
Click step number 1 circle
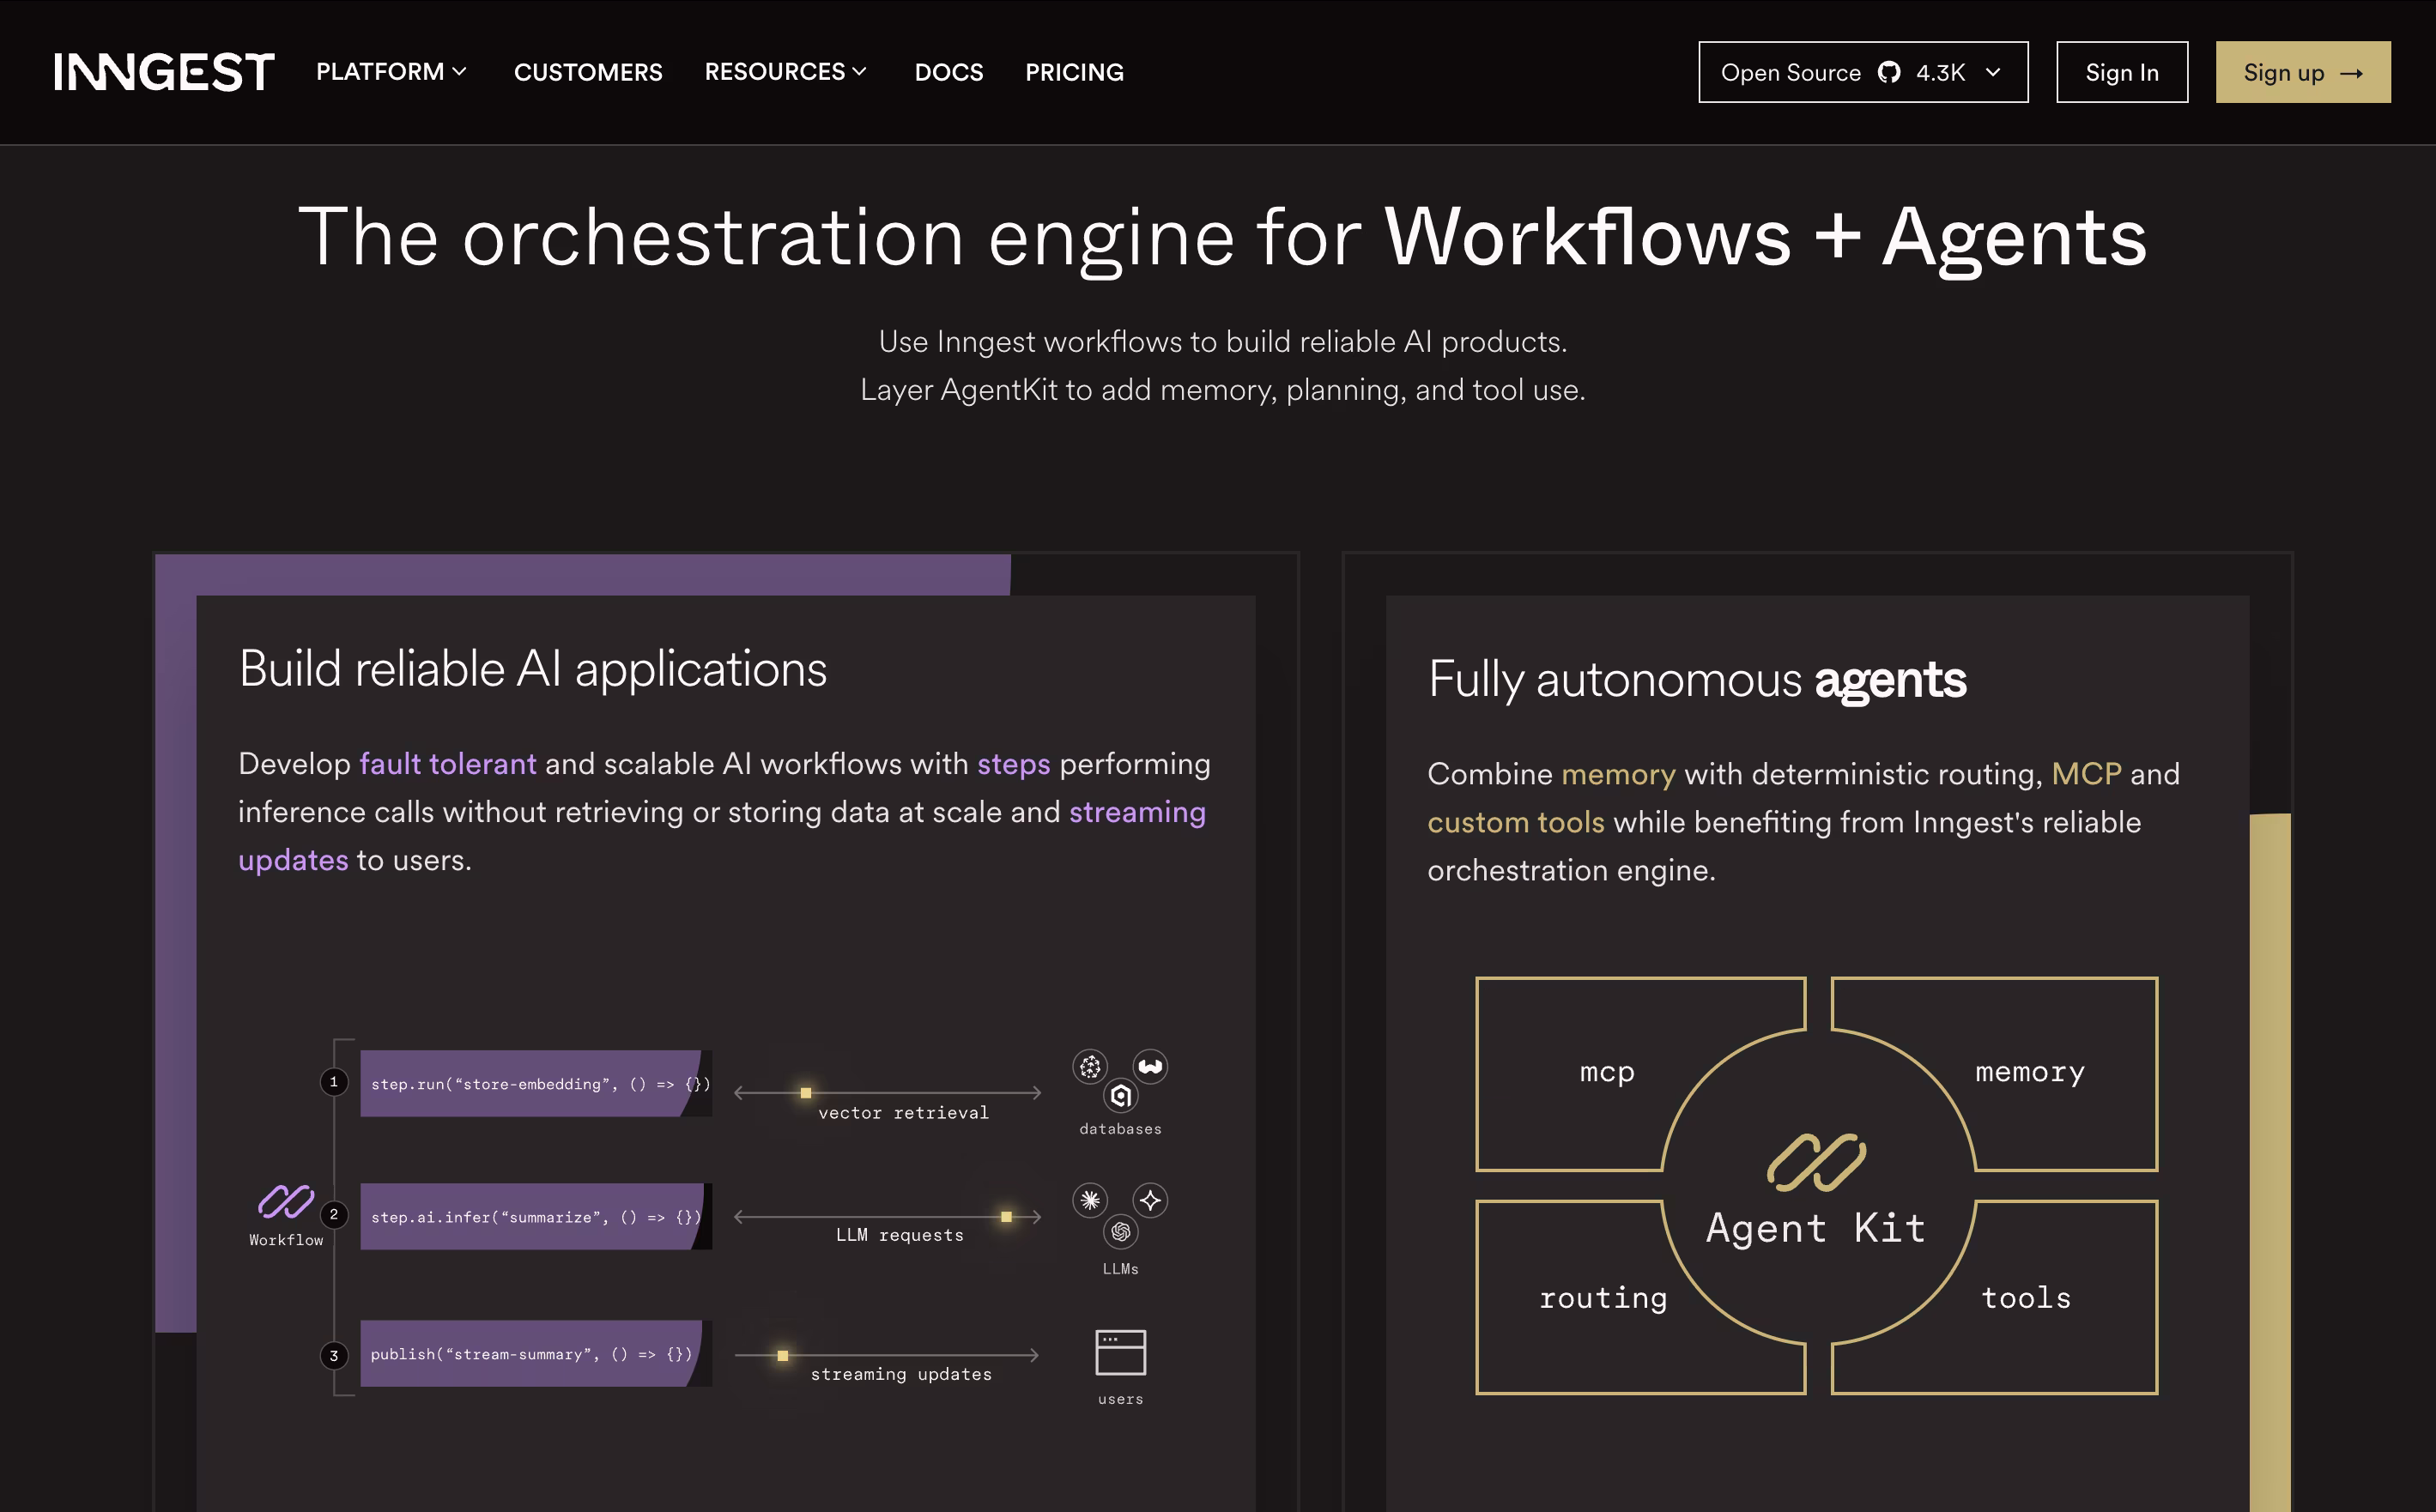pos(334,1082)
